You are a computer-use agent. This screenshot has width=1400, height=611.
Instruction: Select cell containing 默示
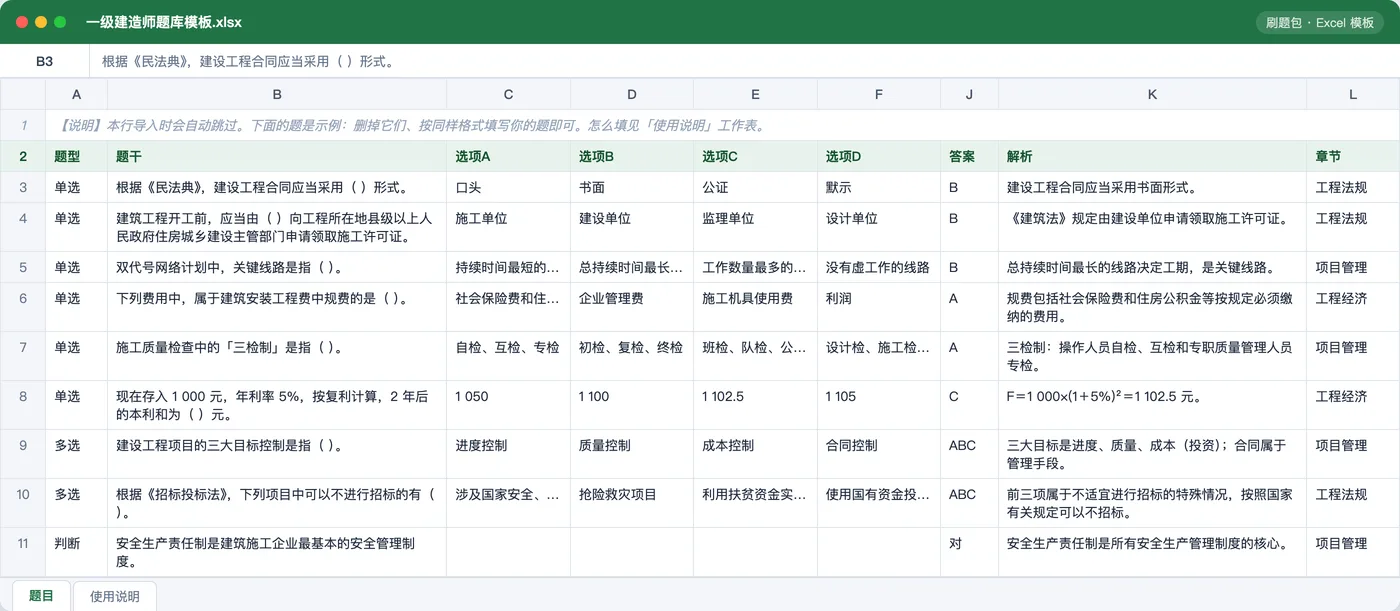click(879, 187)
